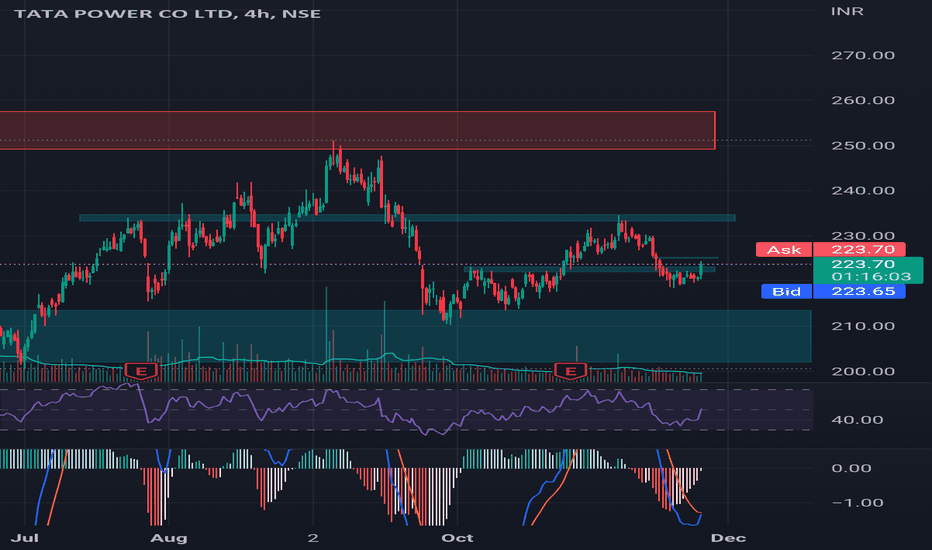Select the thin teal band near 234
Screen dimensions: 932x550
(407, 218)
